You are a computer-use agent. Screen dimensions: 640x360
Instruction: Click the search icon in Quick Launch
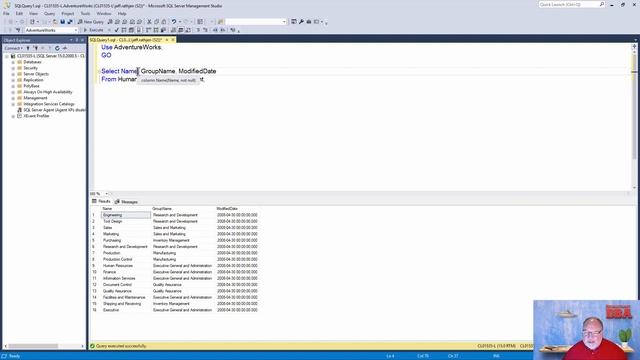tap(602, 4)
